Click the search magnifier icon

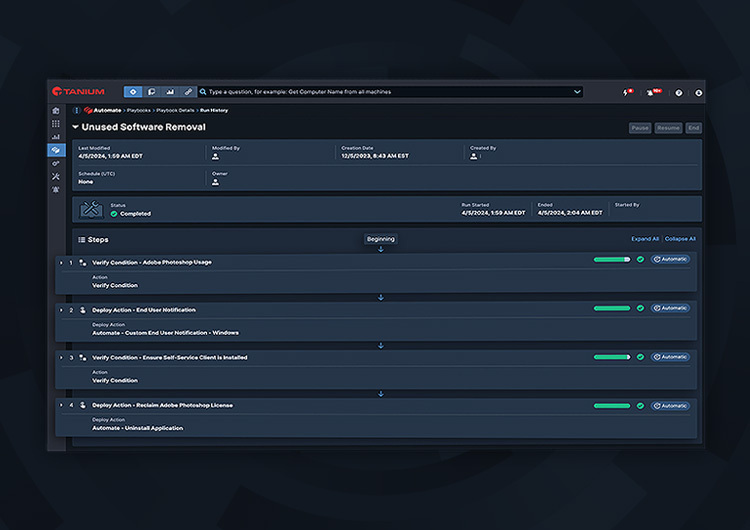pos(203,91)
